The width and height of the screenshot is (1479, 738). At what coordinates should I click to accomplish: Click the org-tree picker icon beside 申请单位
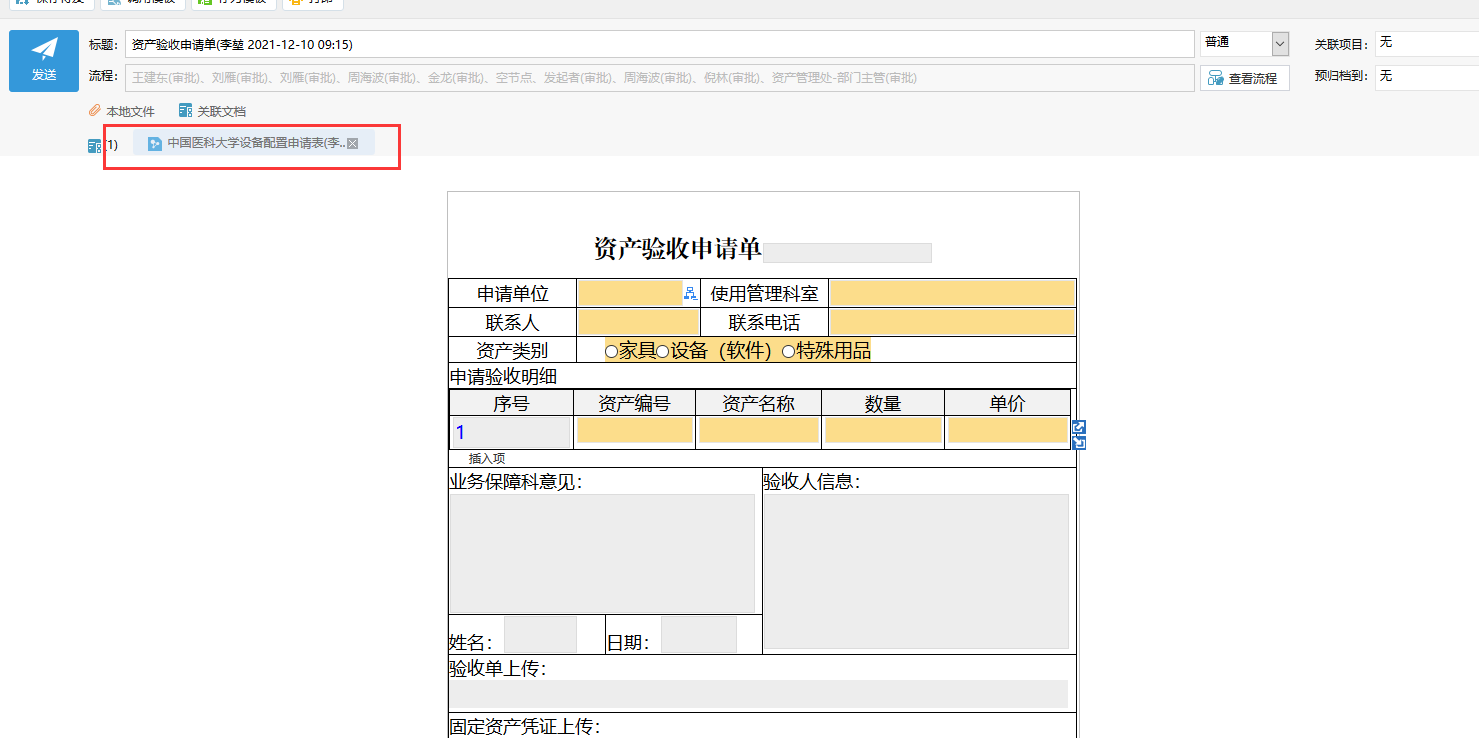690,293
